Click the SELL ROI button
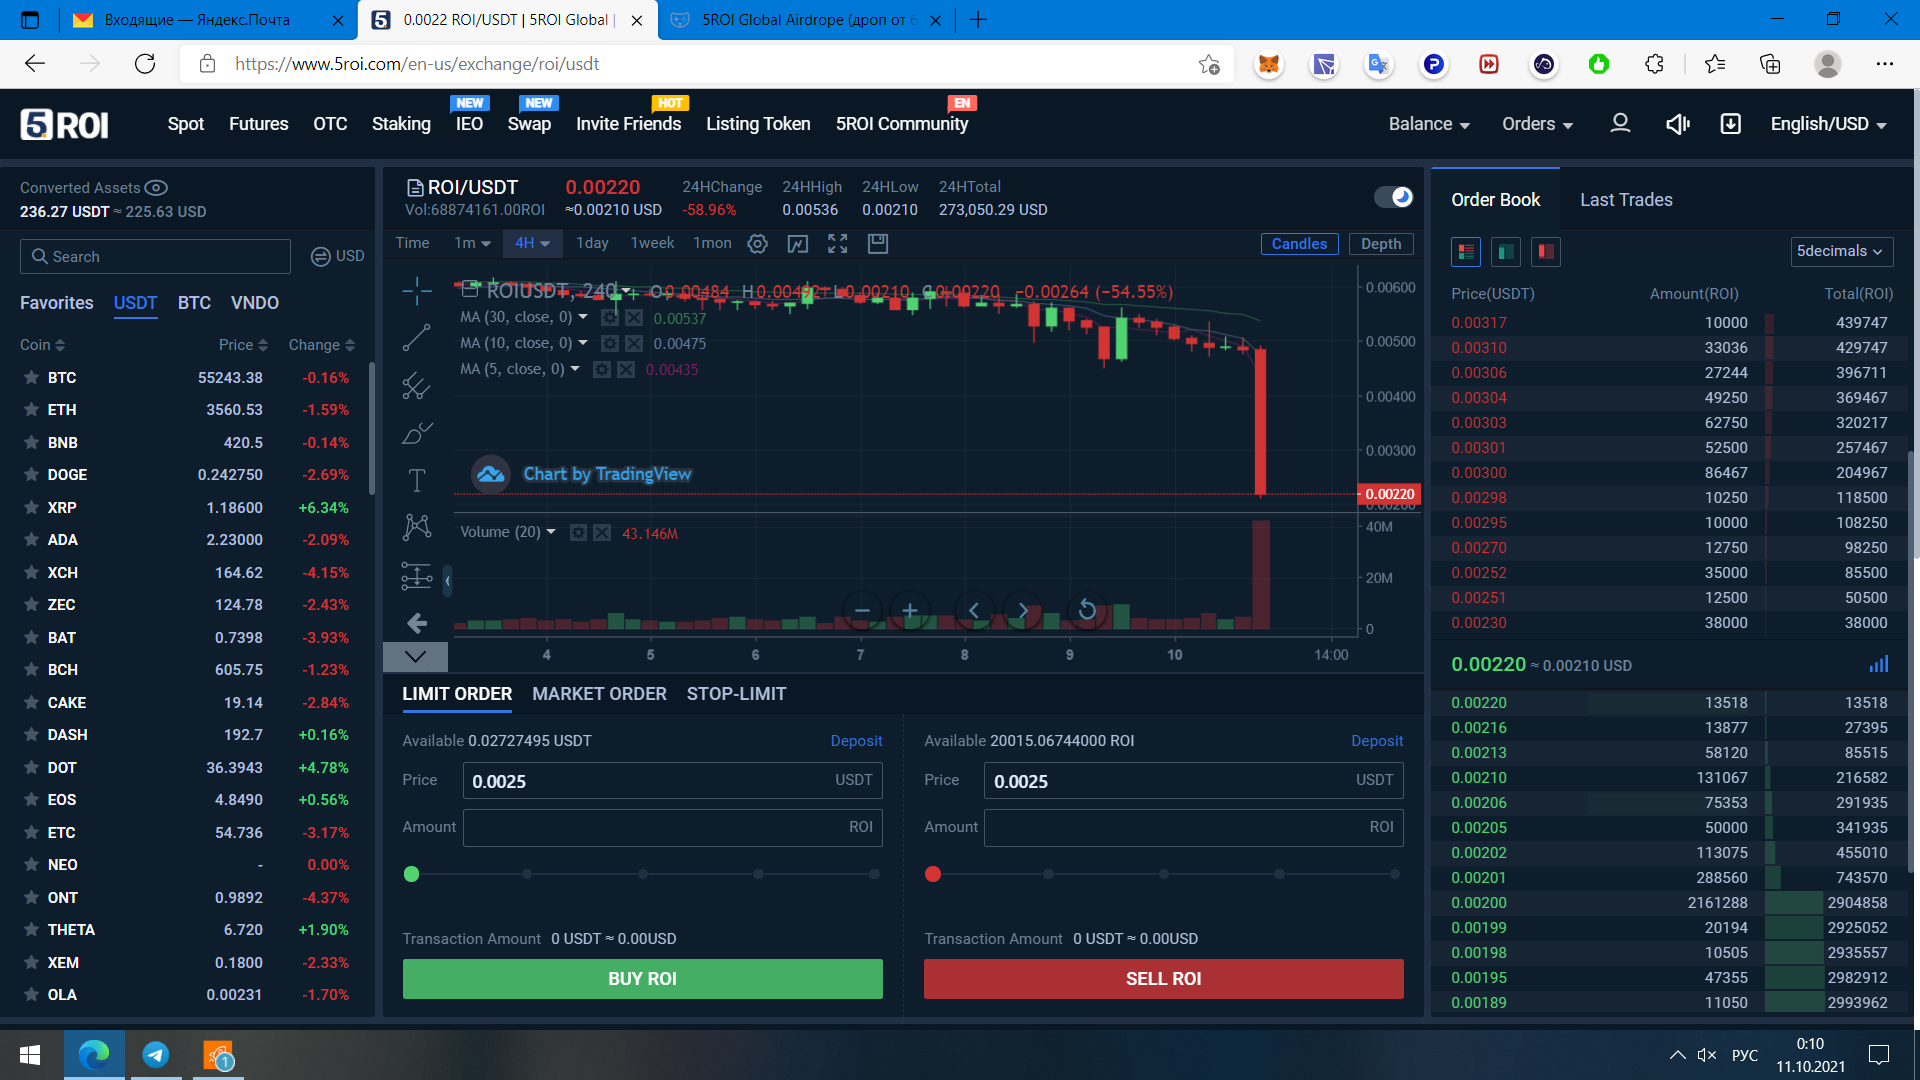The width and height of the screenshot is (1920, 1080). pyautogui.click(x=1164, y=979)
